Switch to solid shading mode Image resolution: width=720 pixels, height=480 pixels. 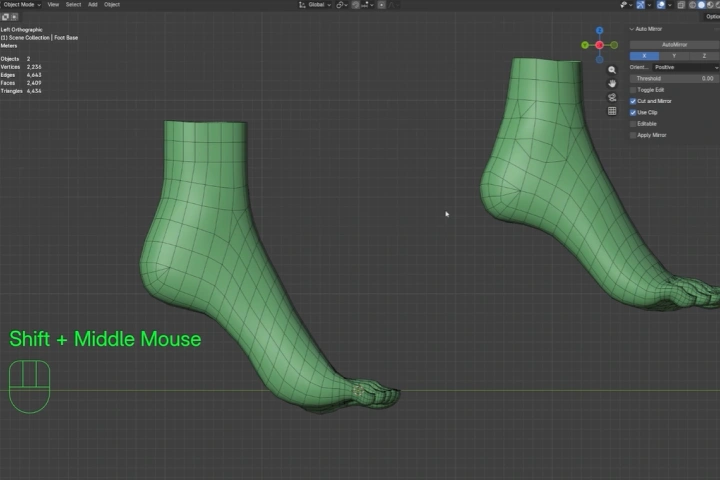pos(701,5)
